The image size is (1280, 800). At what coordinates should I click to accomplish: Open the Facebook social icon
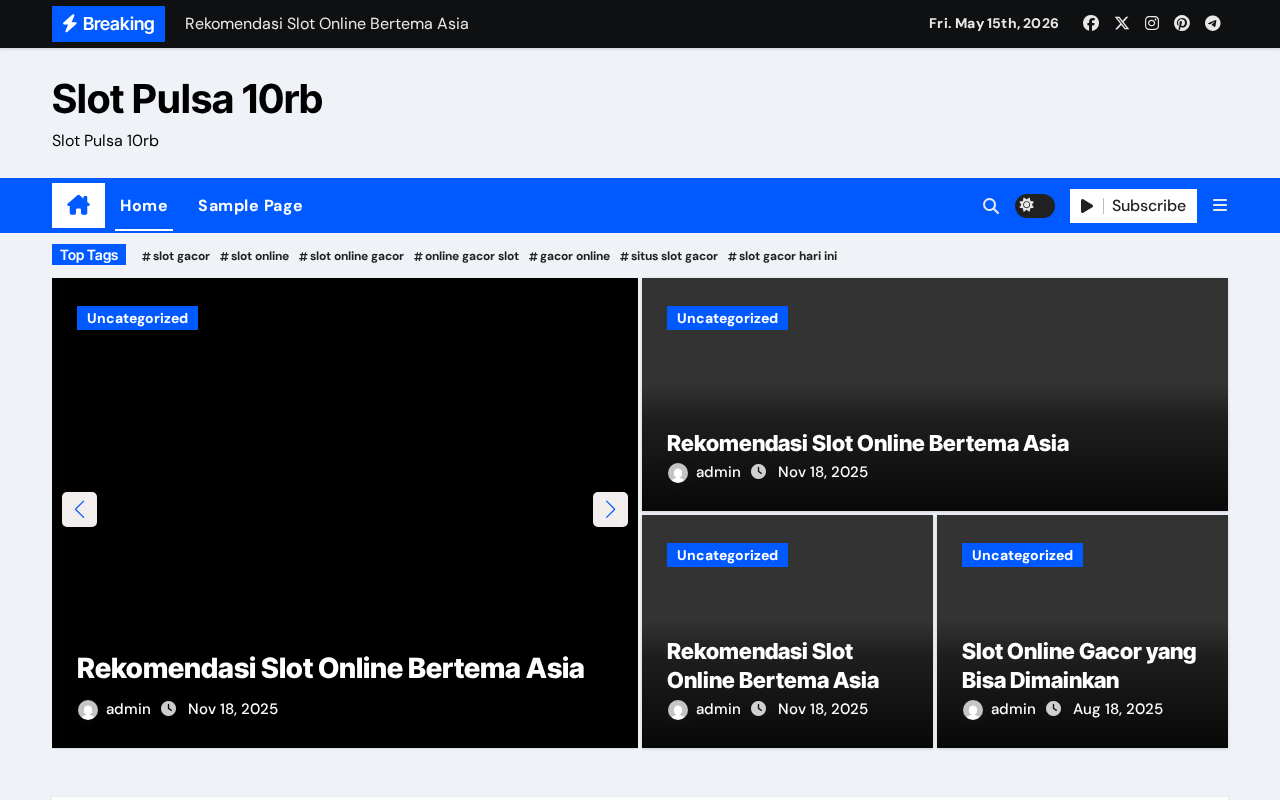[1091, 23]
